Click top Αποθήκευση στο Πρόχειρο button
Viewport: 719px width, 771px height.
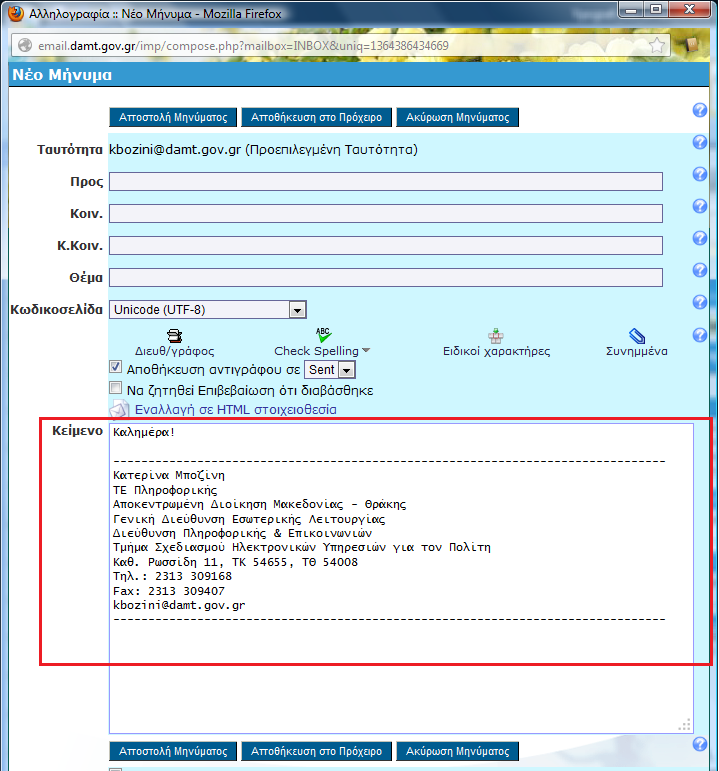(x=316, y=118)
